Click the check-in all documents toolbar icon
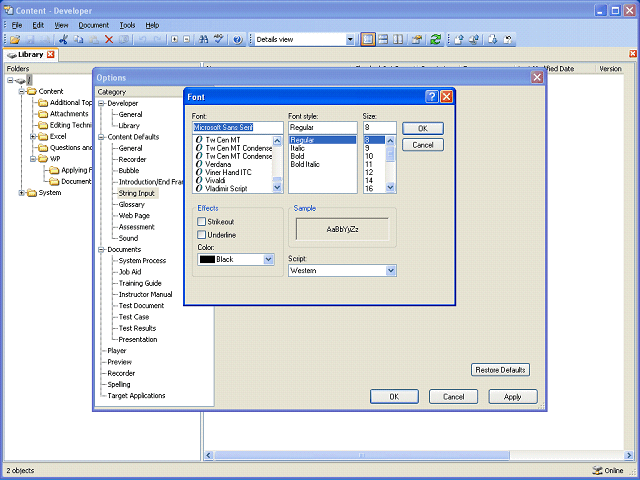 point(474,40)
